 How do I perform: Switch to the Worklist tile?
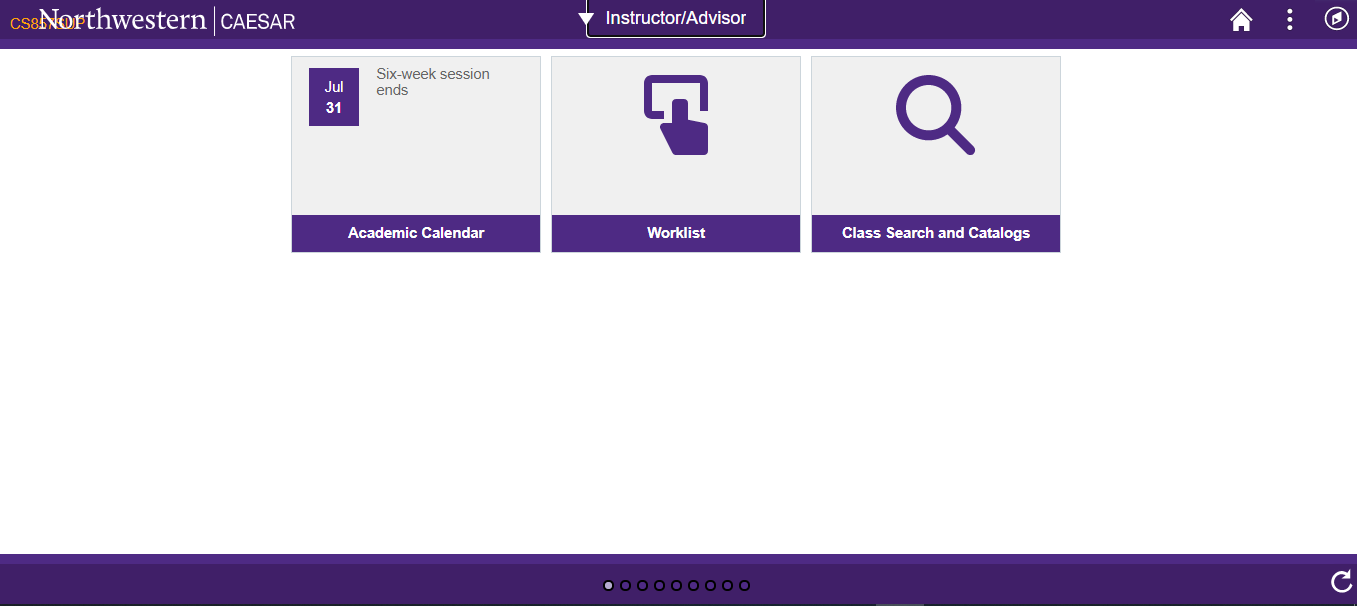click(676, 233)
